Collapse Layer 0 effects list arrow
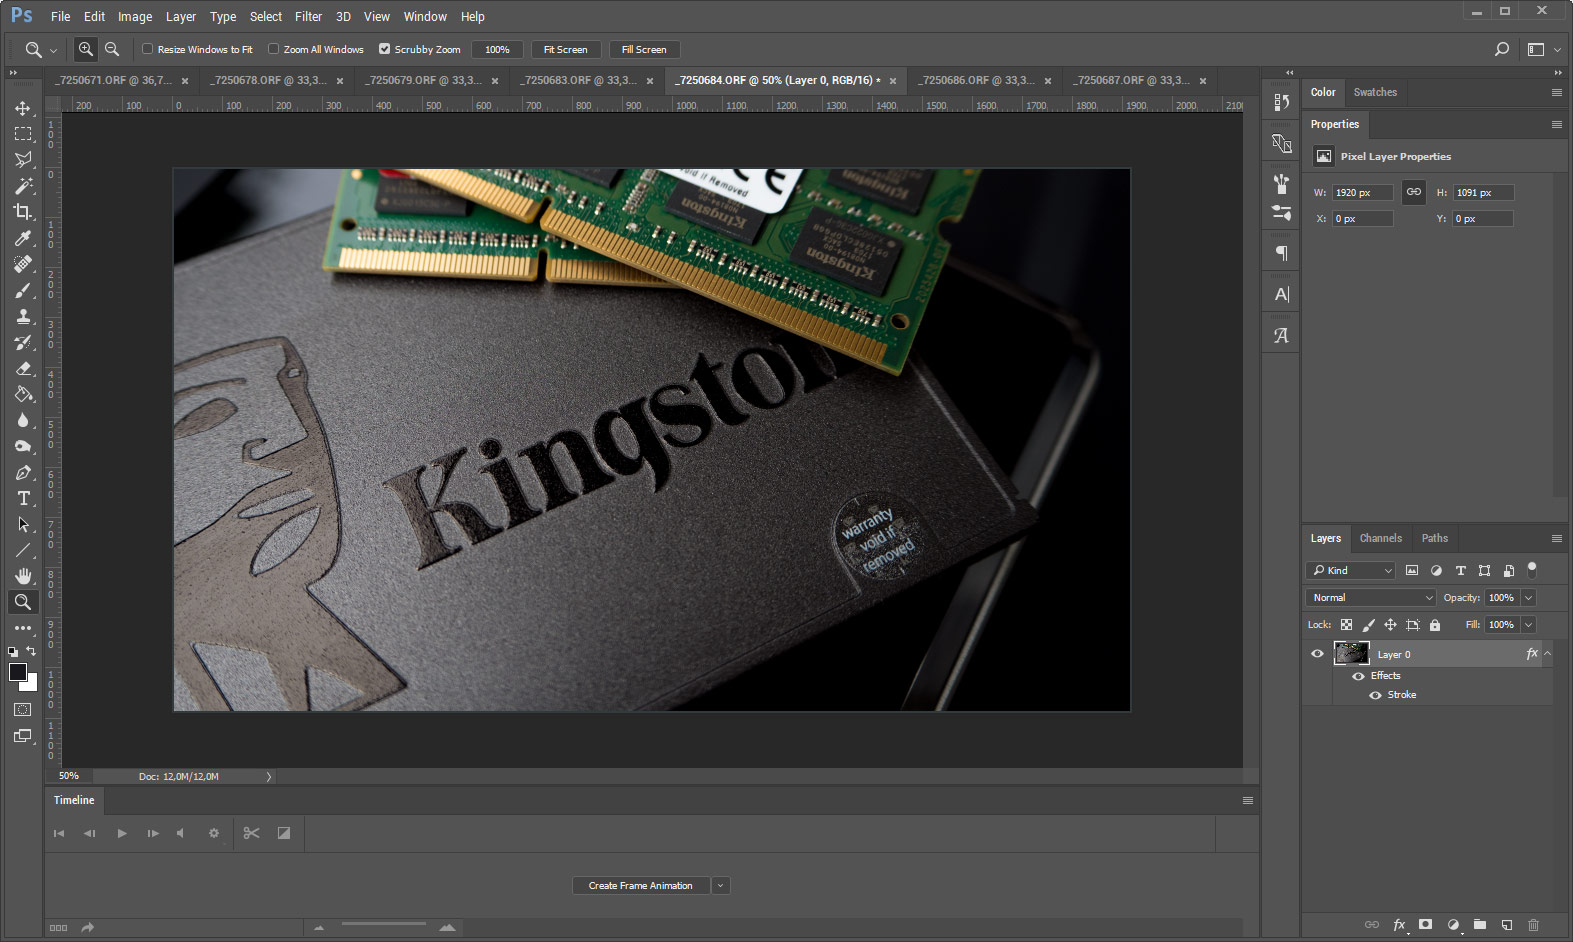This screenshot has height=942, width=1573. [x=1547, y=654]
